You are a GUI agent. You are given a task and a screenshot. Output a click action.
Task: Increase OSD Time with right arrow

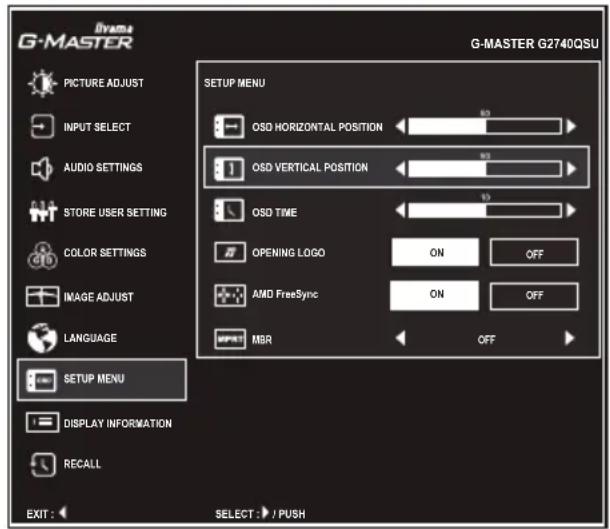(571, 210)
